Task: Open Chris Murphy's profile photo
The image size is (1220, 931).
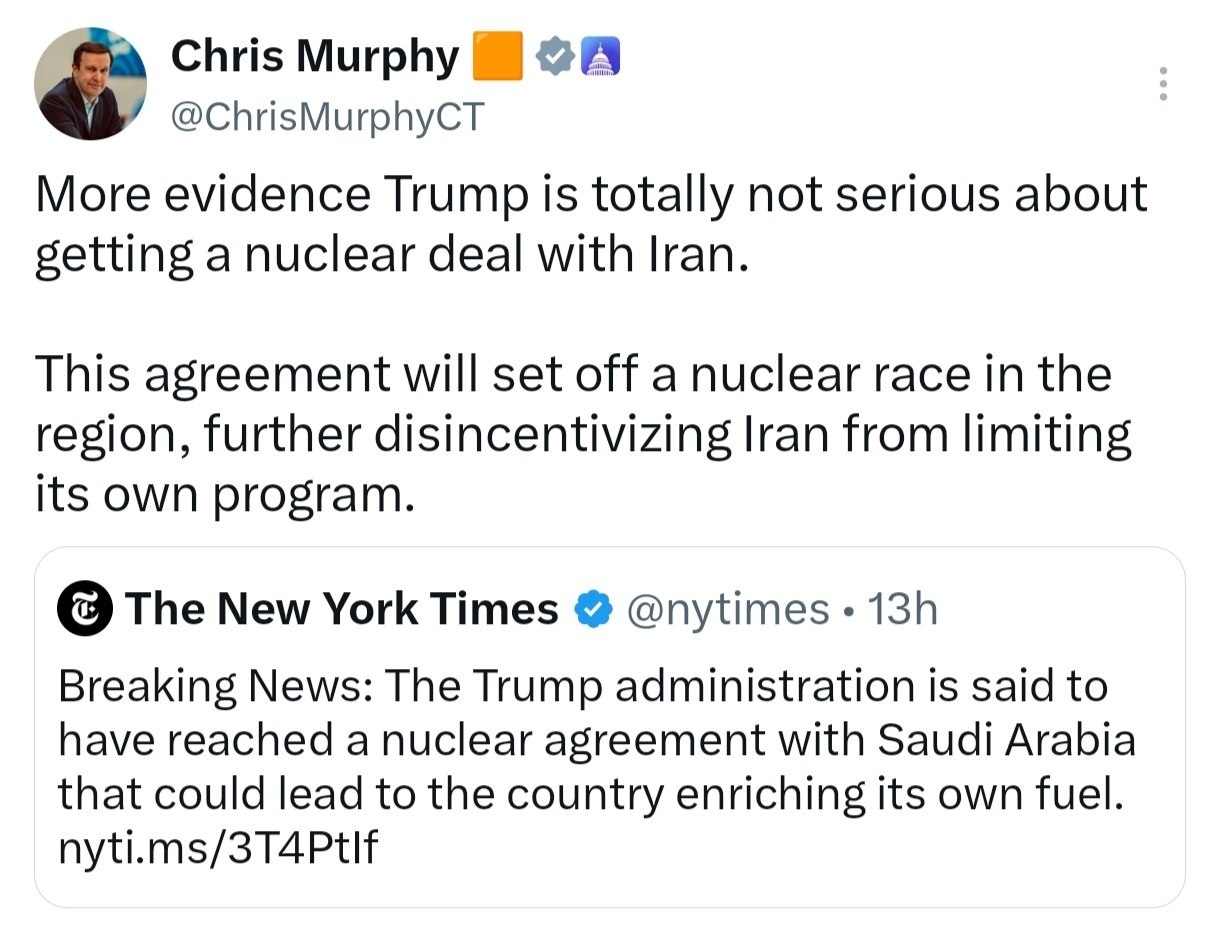Action: 90,83
